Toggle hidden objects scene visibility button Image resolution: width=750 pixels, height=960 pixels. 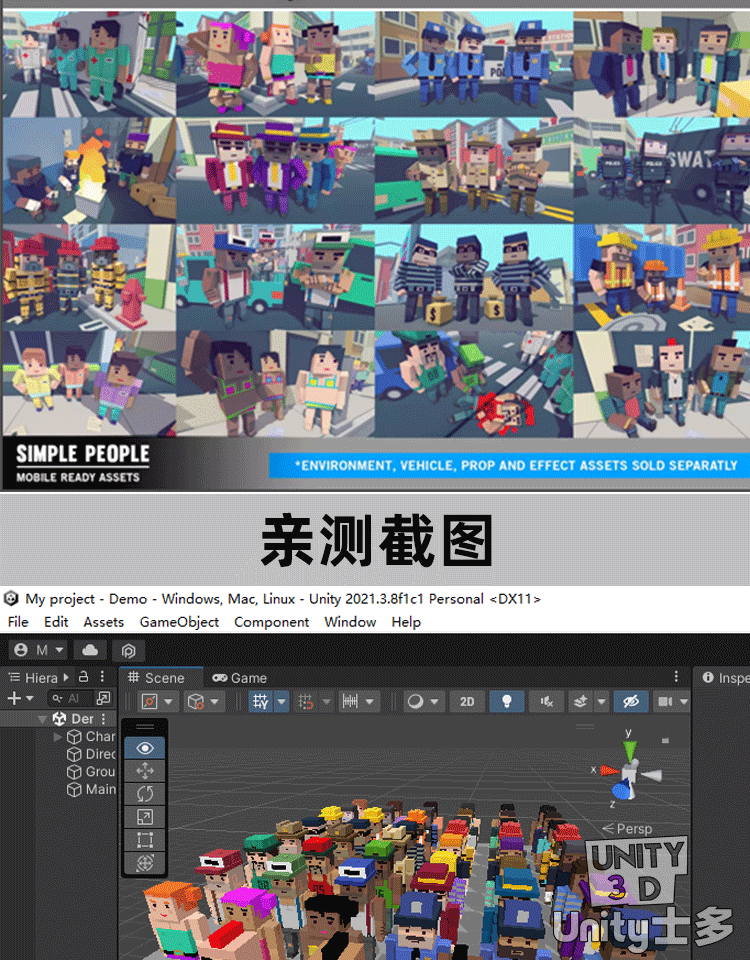630,702
